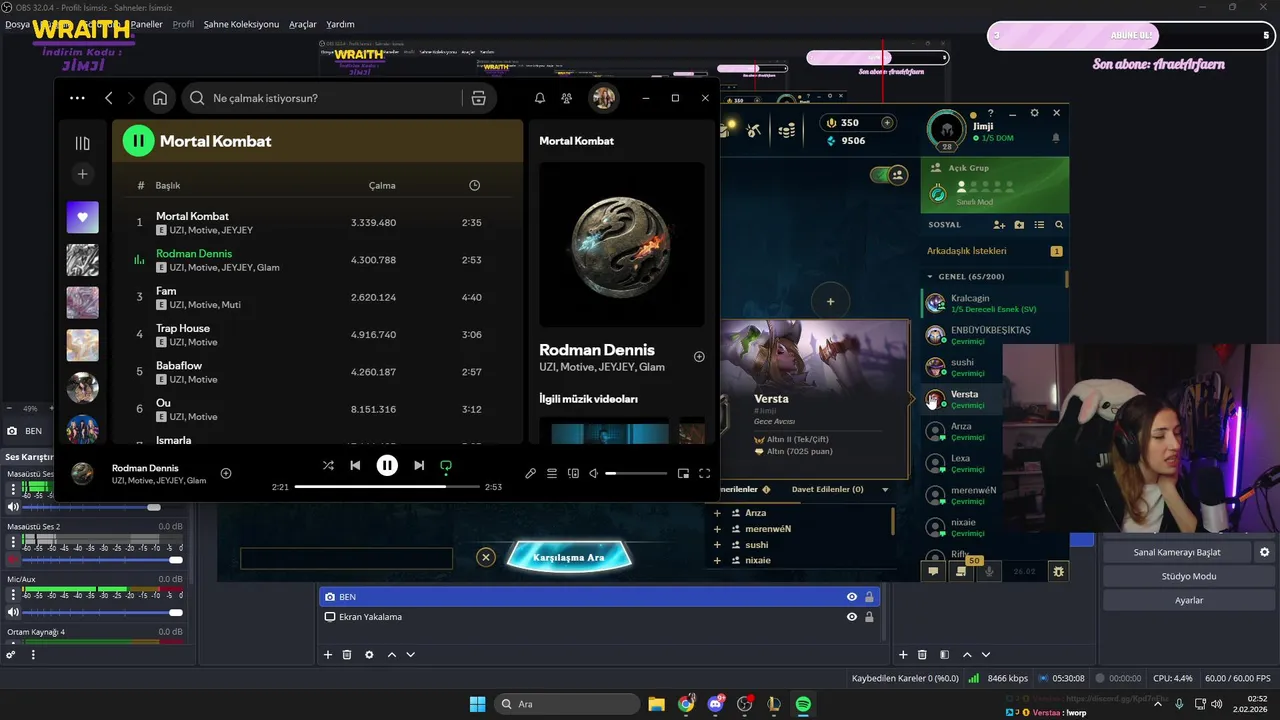
Task: Toggle visibility of BEN source in OBS
Action: click(852, 597)
